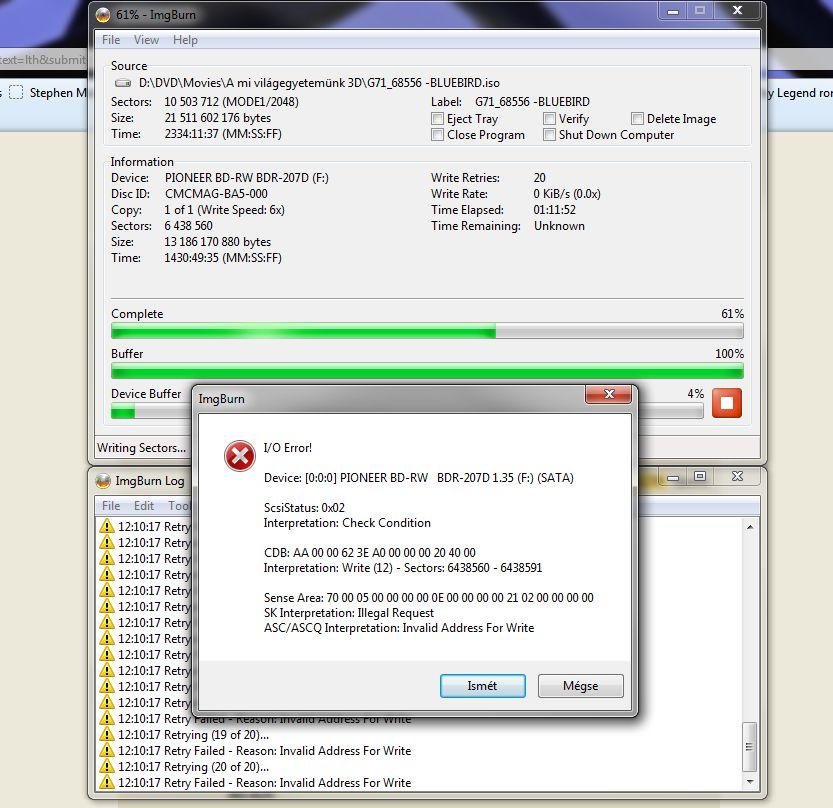Screen dimensions: 833x808
Task: Click the Ismét retry button
Action: click(x=482, y=686)
